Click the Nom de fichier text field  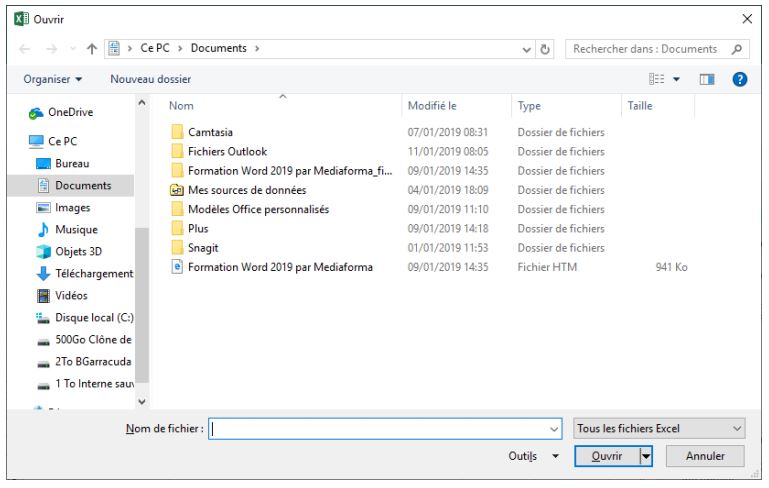click(380, 428)
